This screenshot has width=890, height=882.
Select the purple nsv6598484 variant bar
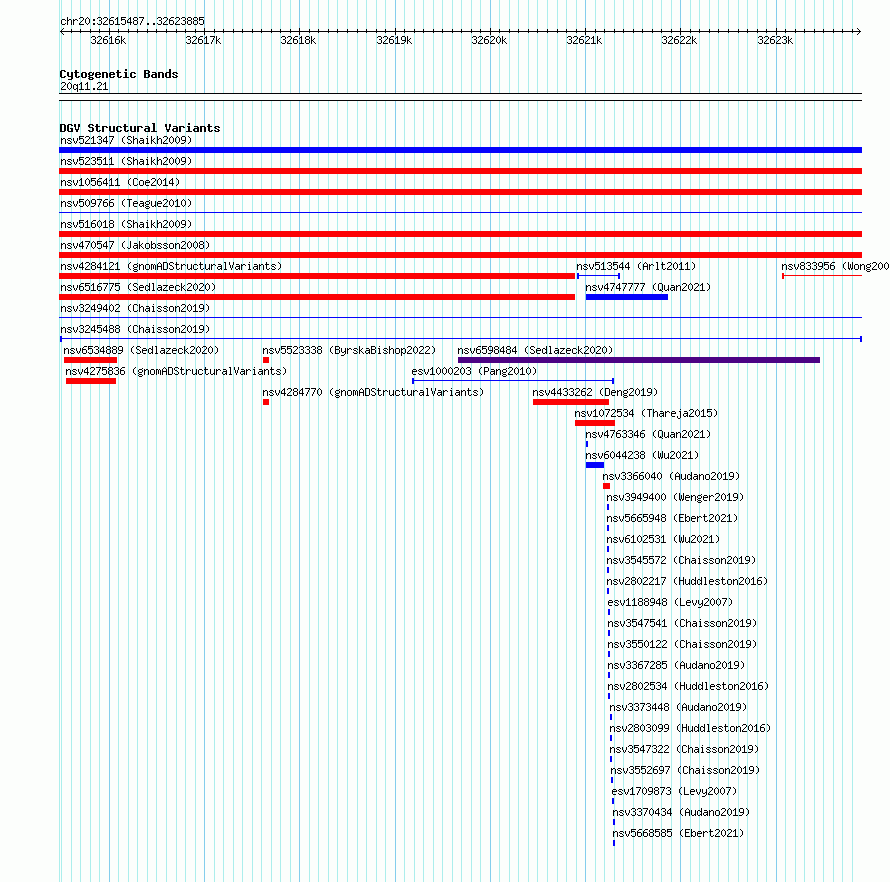pyautogui.click(x=639, y=360)
